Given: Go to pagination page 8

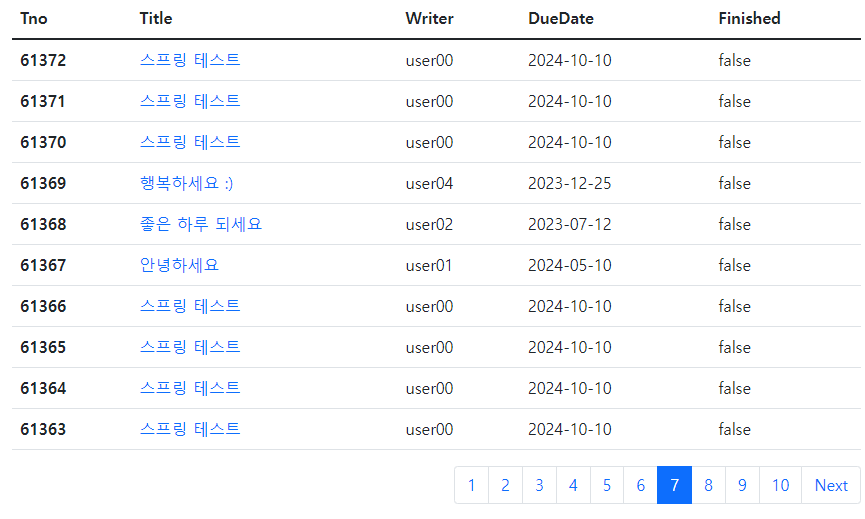Looking at the screenshot, I should pos(708,485).
